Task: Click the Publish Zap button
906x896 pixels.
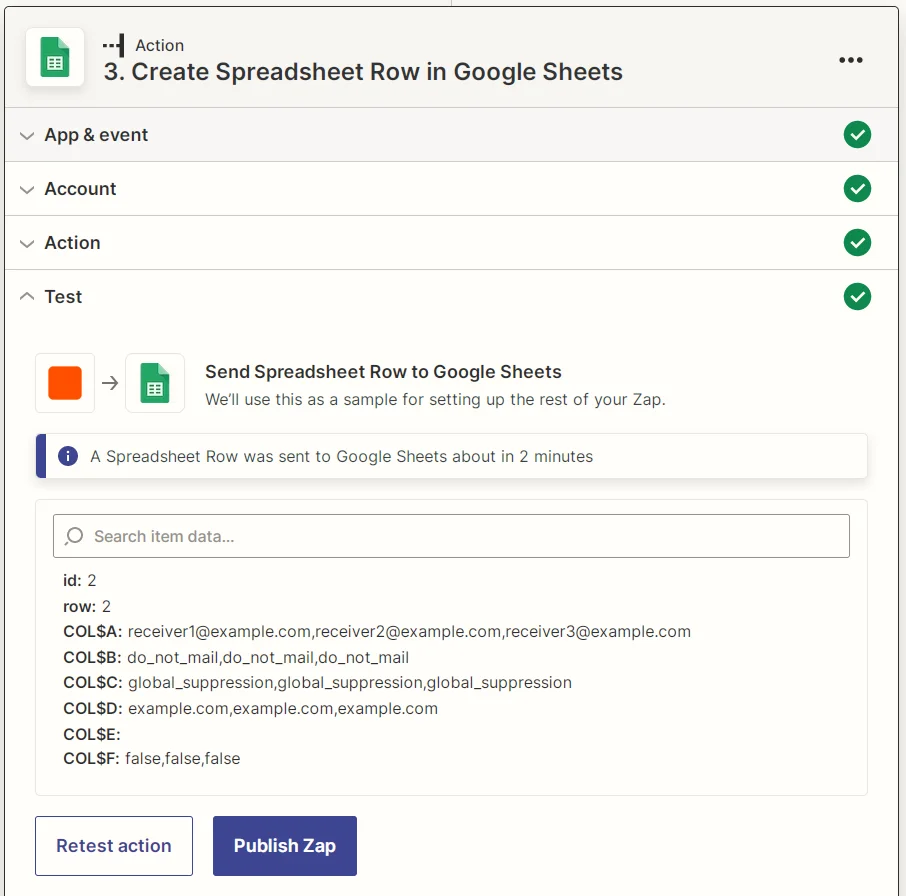Action: pyautogui.click(x=284, y=845)
